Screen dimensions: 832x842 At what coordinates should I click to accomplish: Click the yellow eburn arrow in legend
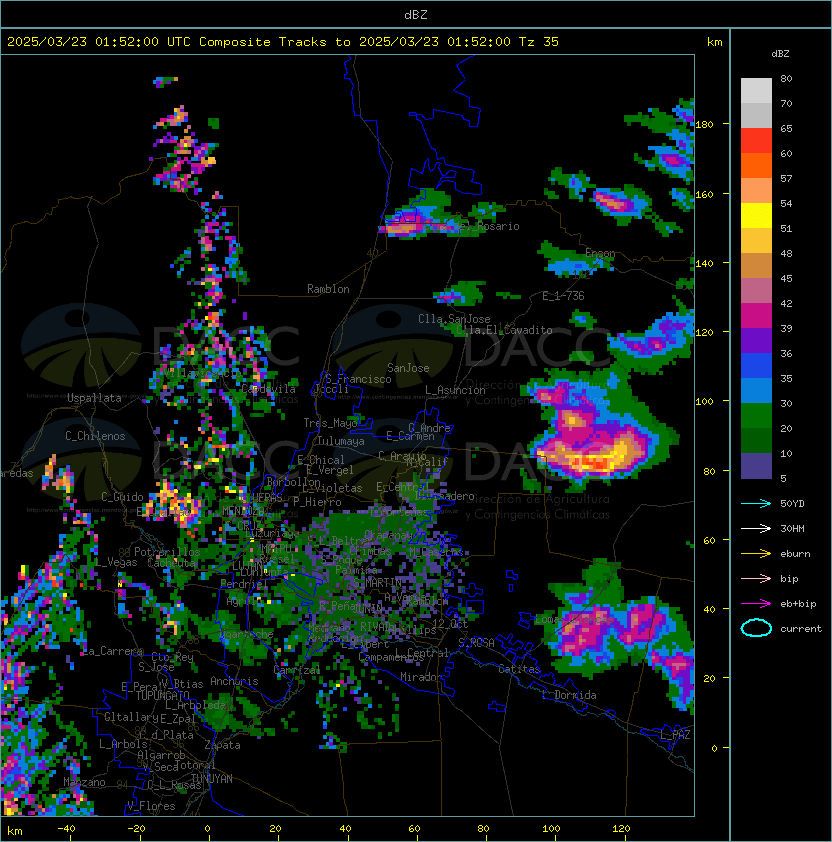point(756,554)
